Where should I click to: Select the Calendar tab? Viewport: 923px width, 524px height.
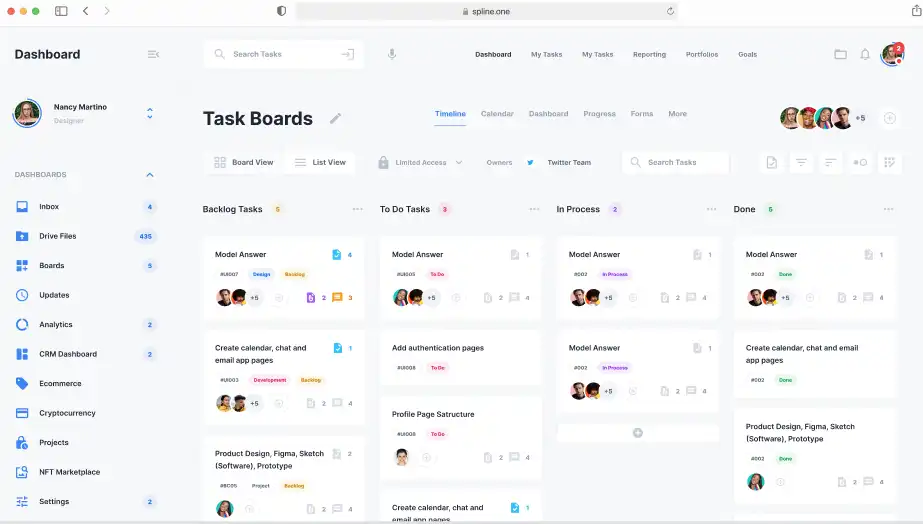(x=497, y=114)
